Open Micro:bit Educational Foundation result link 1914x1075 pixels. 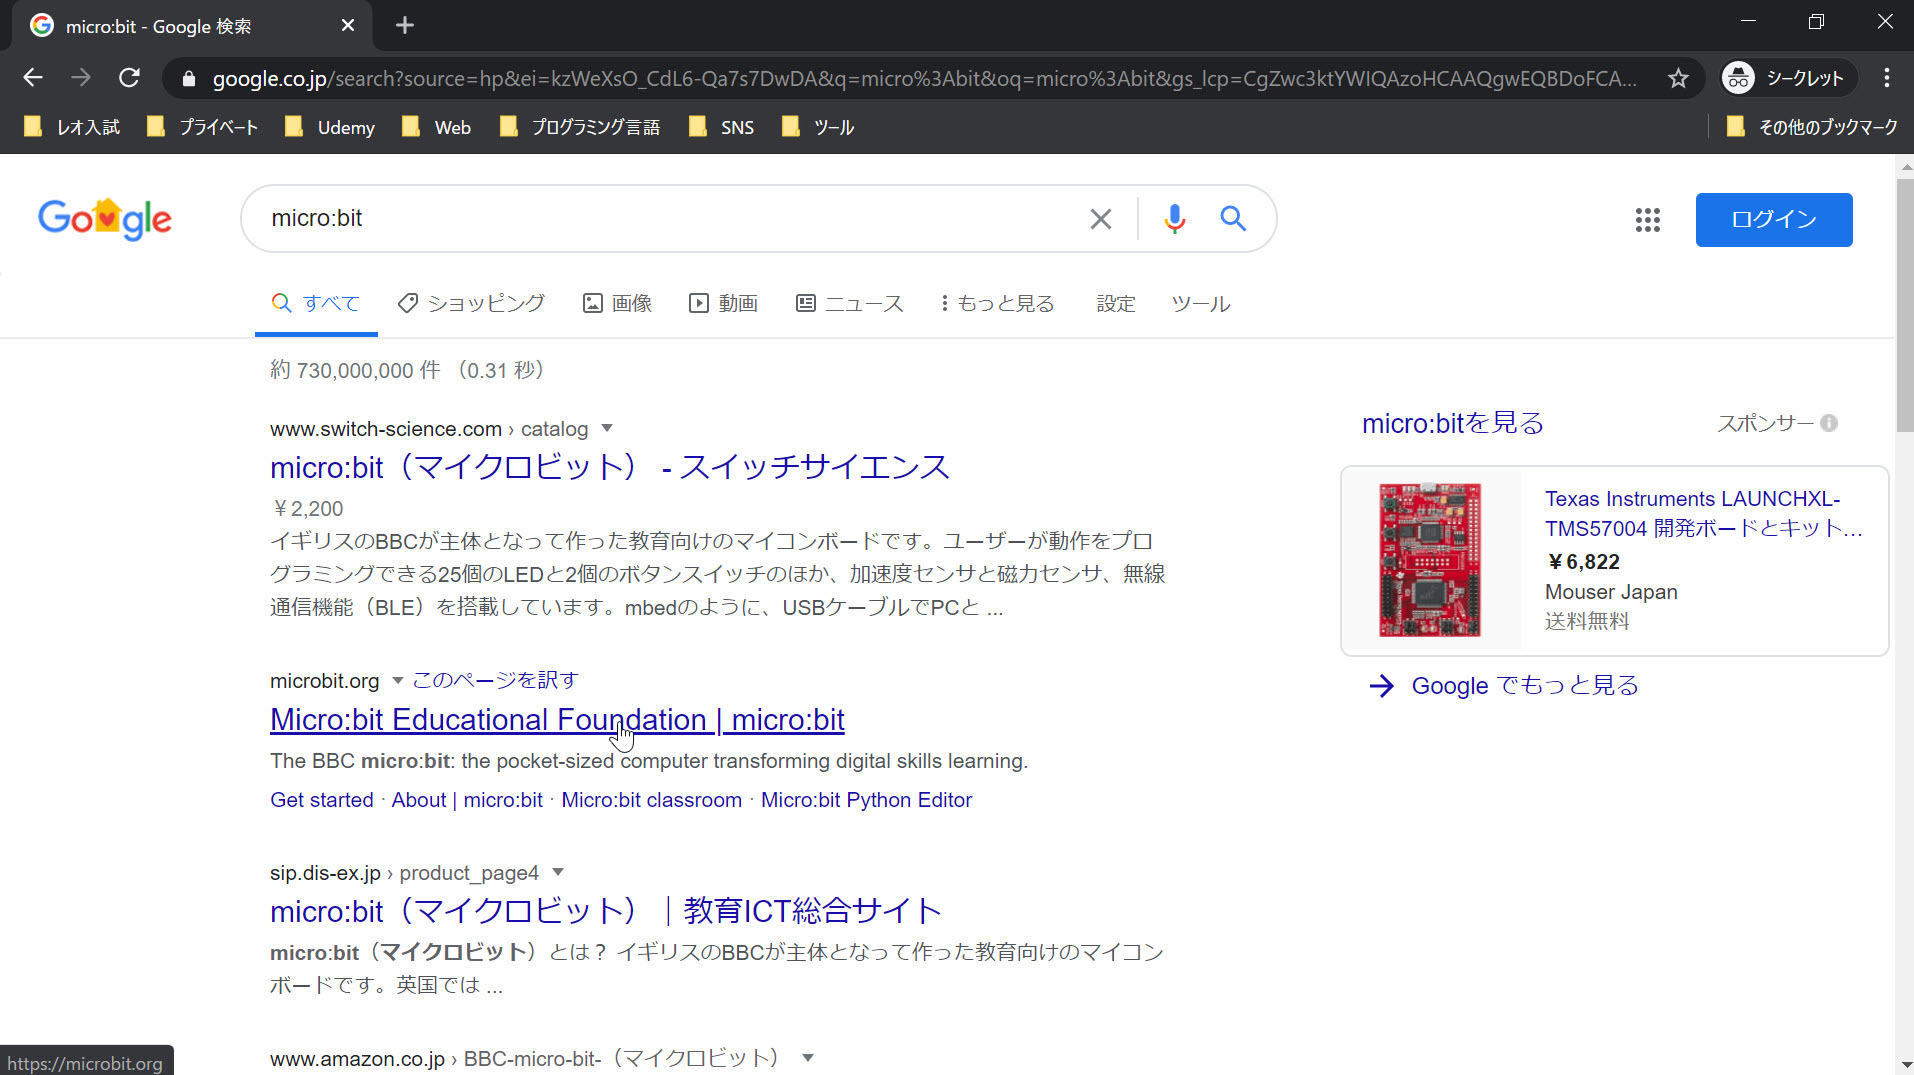[557, 719]
